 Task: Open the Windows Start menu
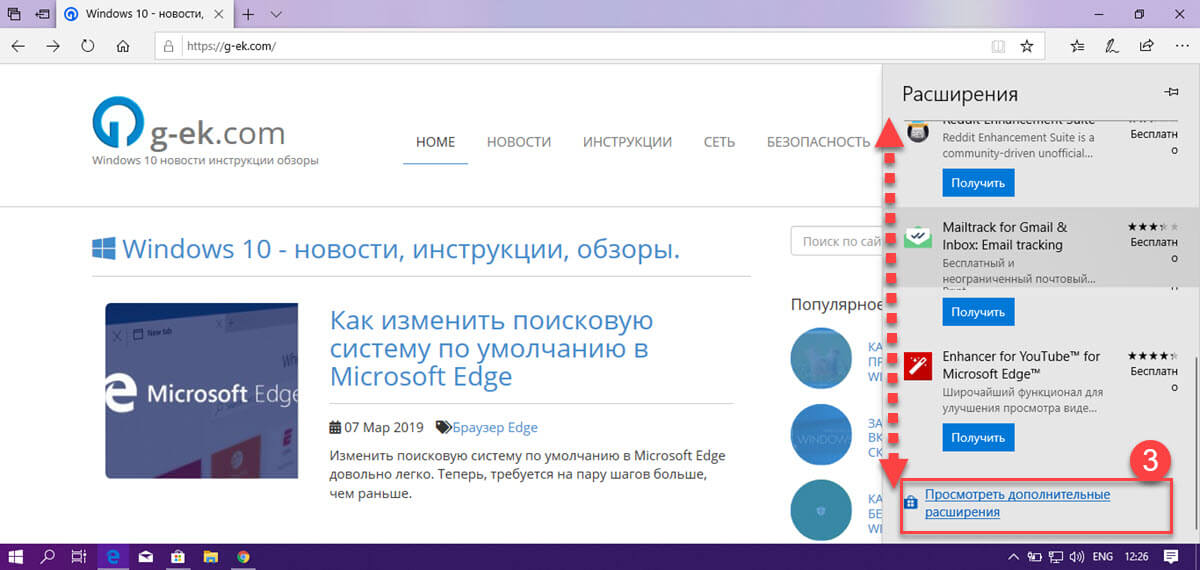point(16,557)
